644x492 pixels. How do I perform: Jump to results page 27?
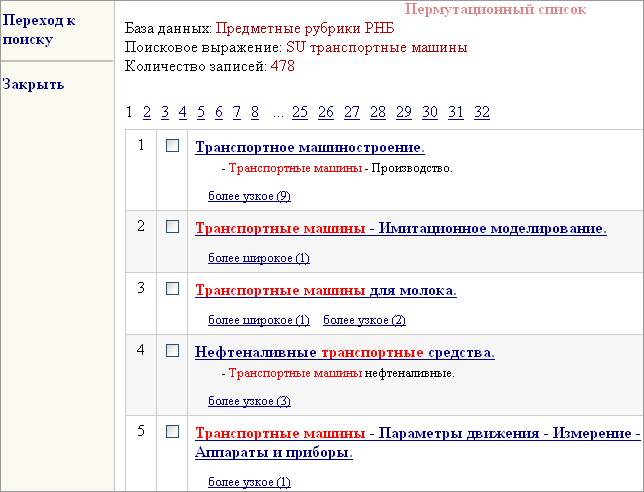[x=352, y=112]
